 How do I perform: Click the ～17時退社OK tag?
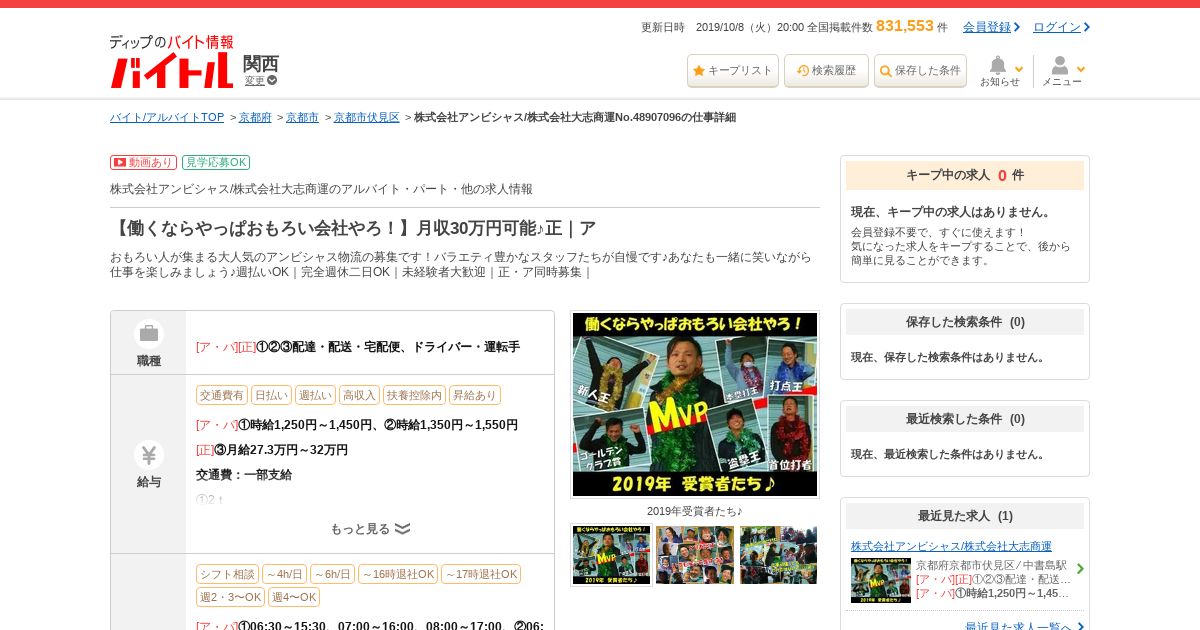coord(481,574)
